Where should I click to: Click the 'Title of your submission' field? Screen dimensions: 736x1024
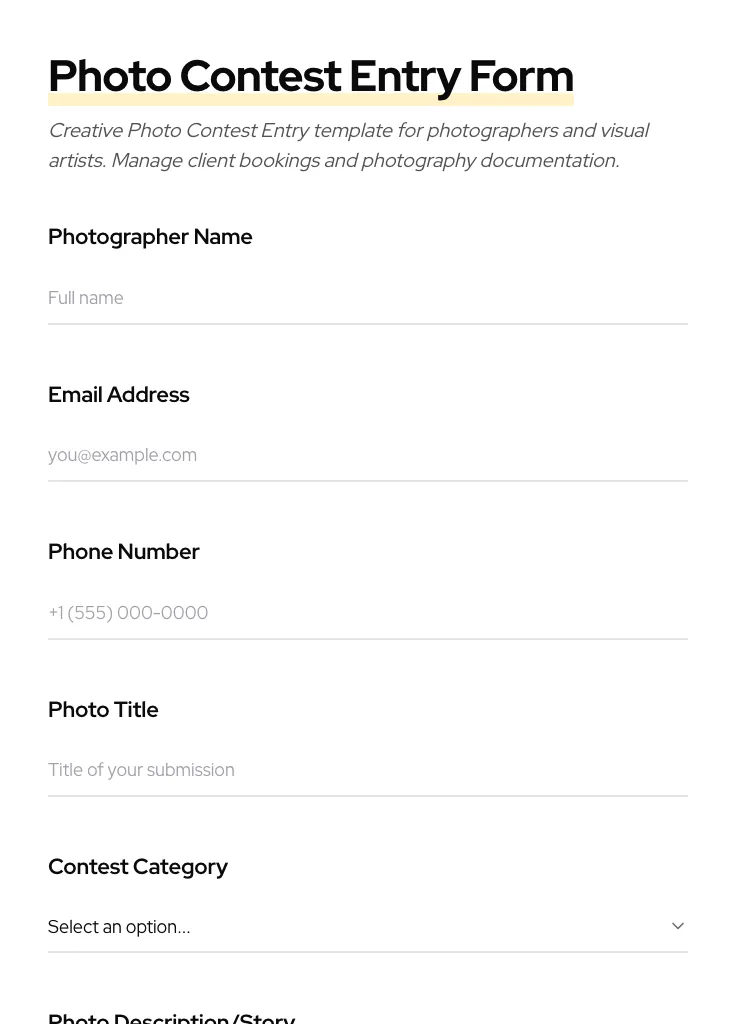[x=367, y=770]
